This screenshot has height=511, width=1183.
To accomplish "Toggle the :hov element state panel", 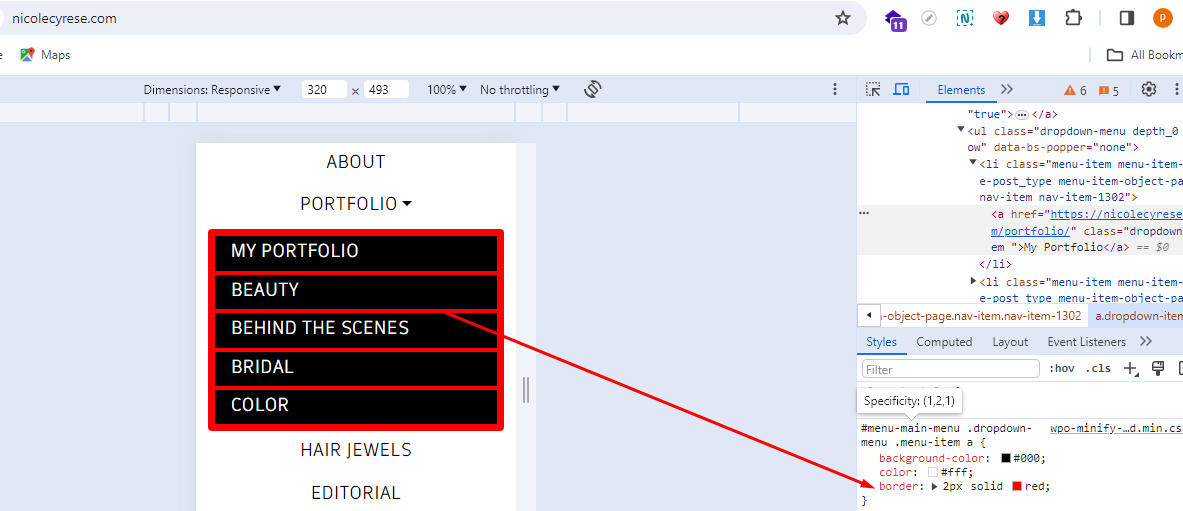I will click(x=1062, y=368).
